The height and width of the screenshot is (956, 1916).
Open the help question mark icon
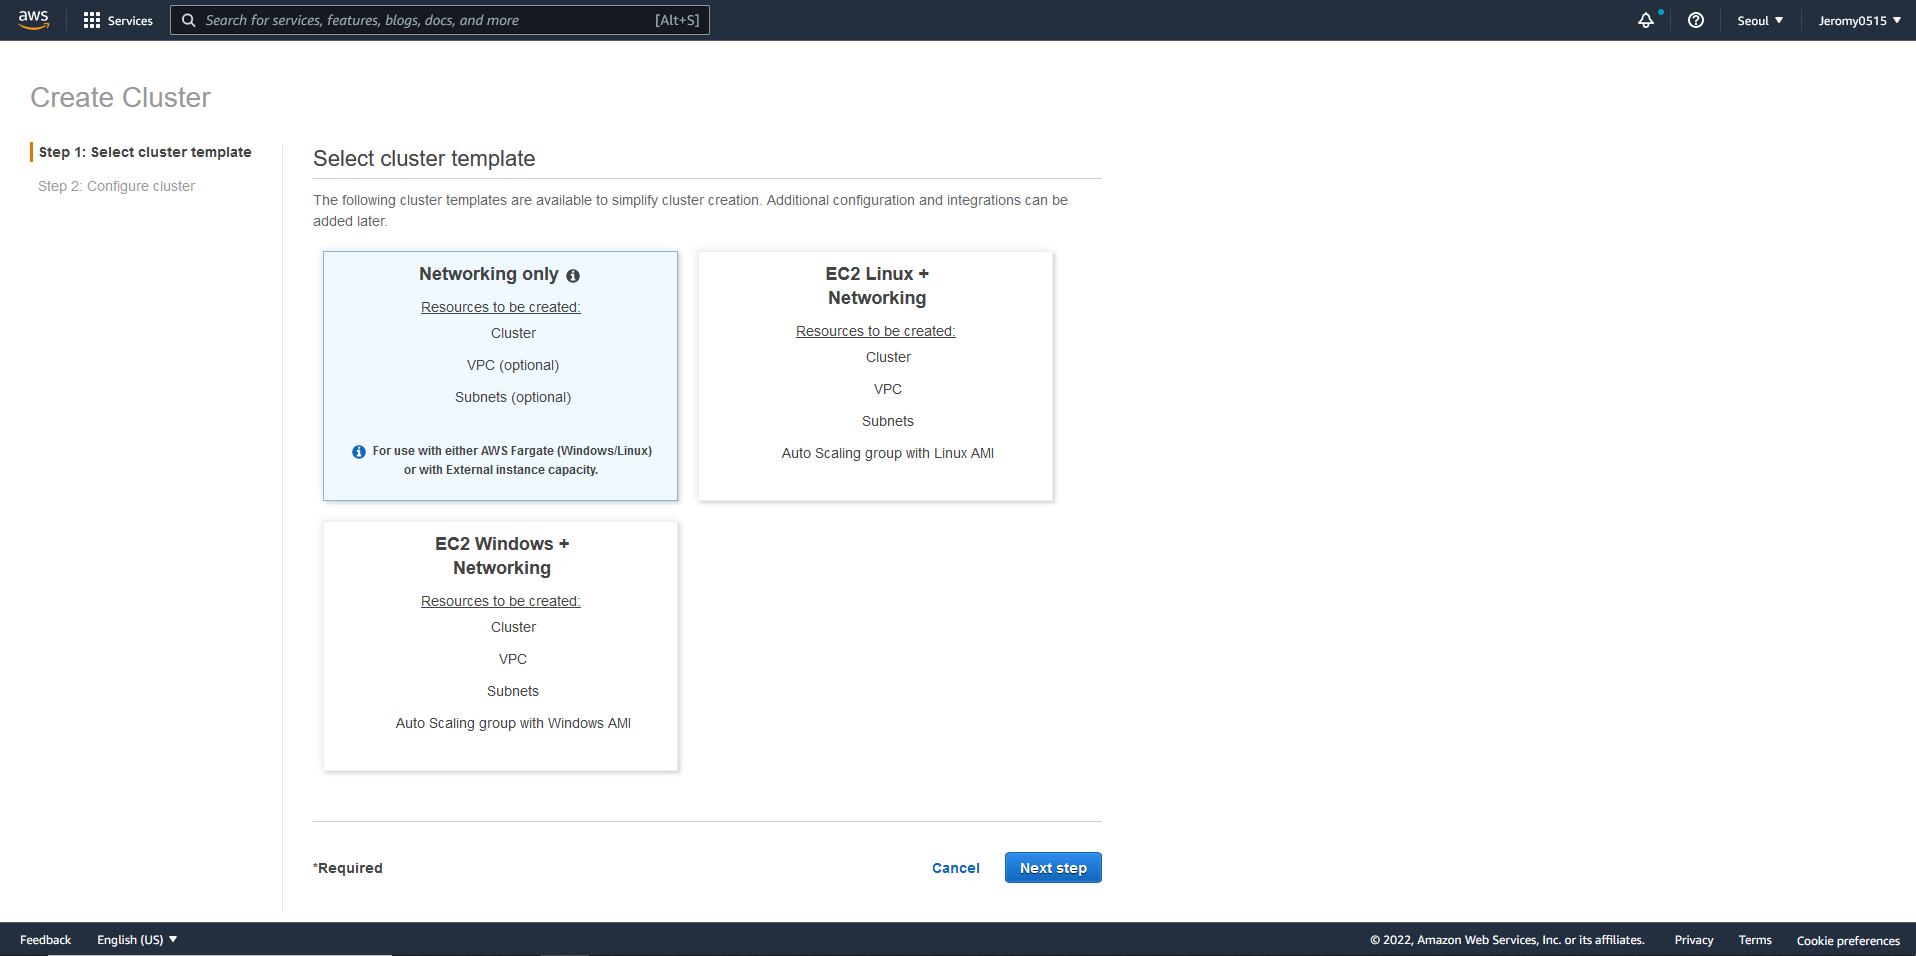coord(1696,20)
